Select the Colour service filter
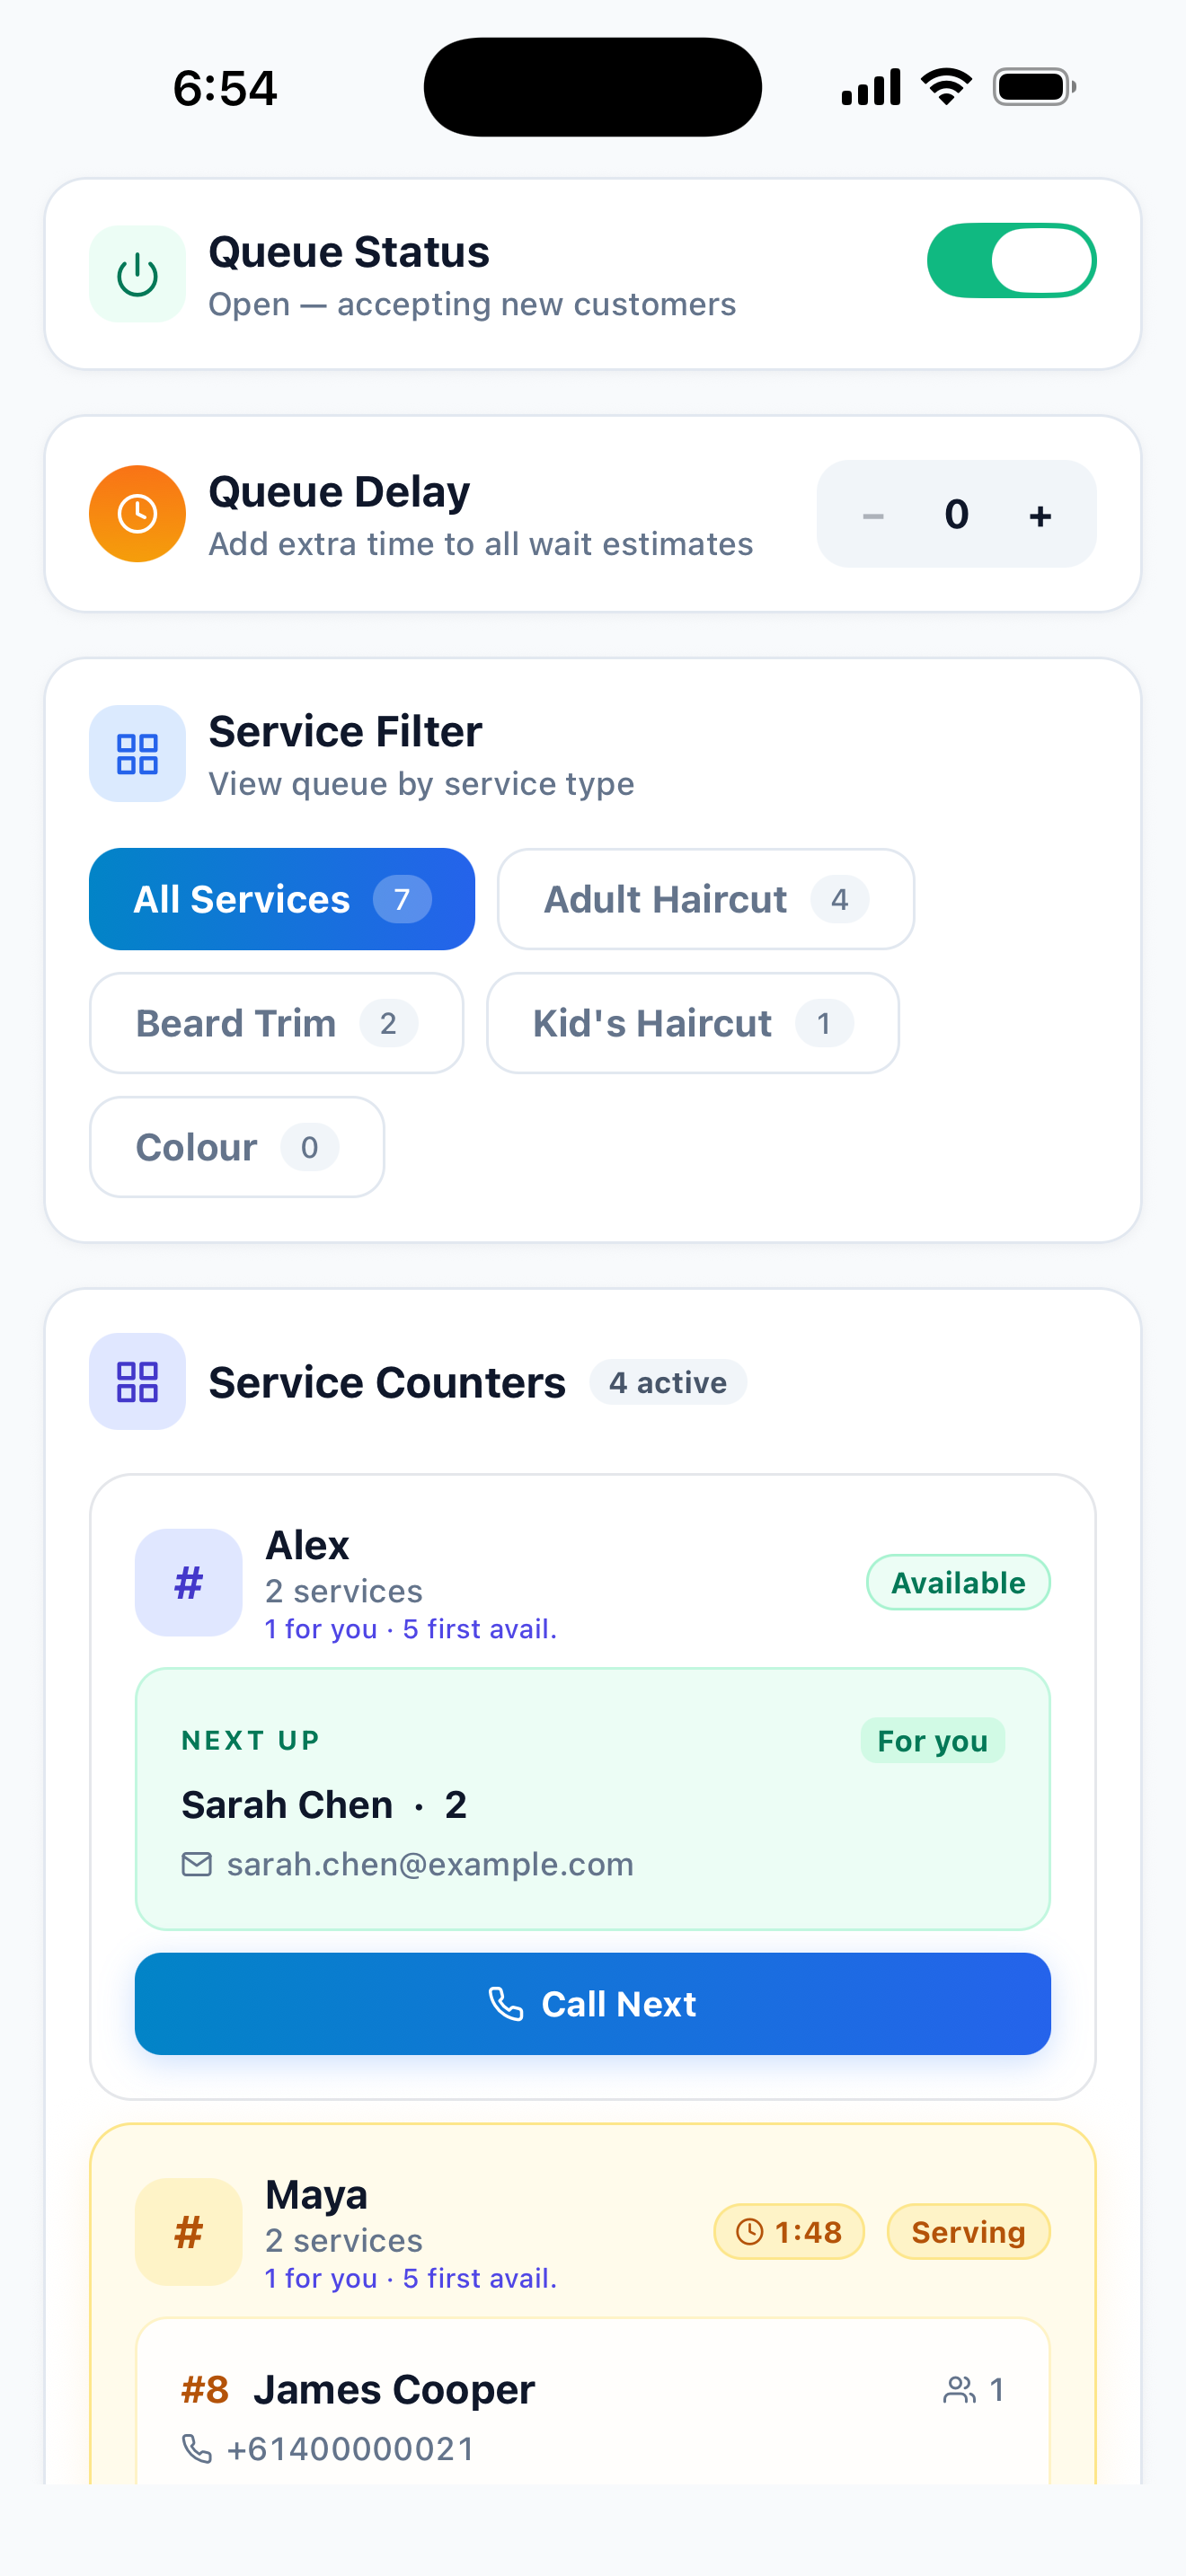The image size is (1186, 2576). [x=237, y=1147]
